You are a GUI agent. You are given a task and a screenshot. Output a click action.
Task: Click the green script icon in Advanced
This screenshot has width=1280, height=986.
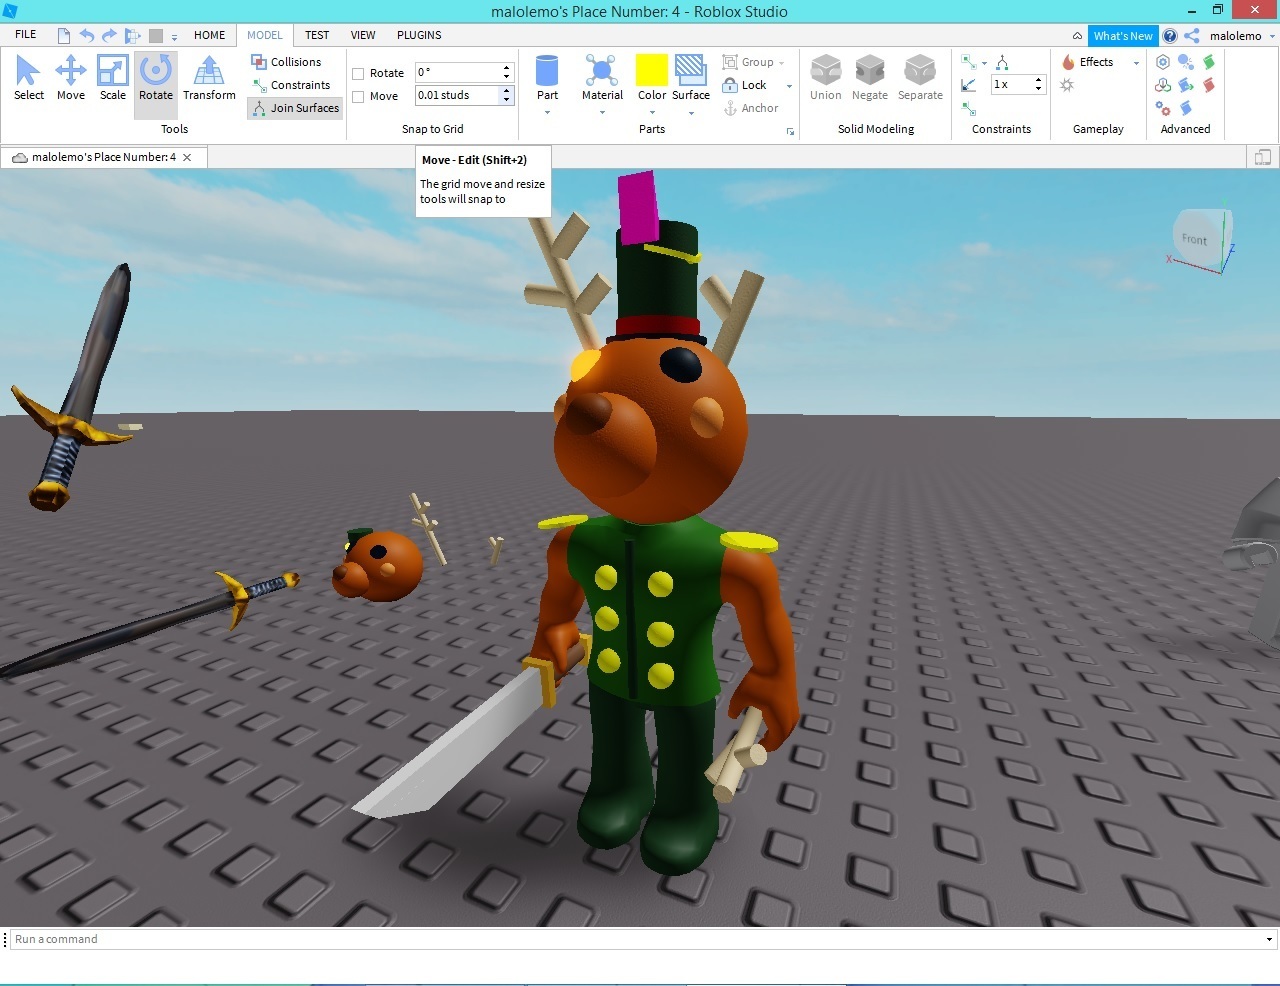pos(1209,62)
